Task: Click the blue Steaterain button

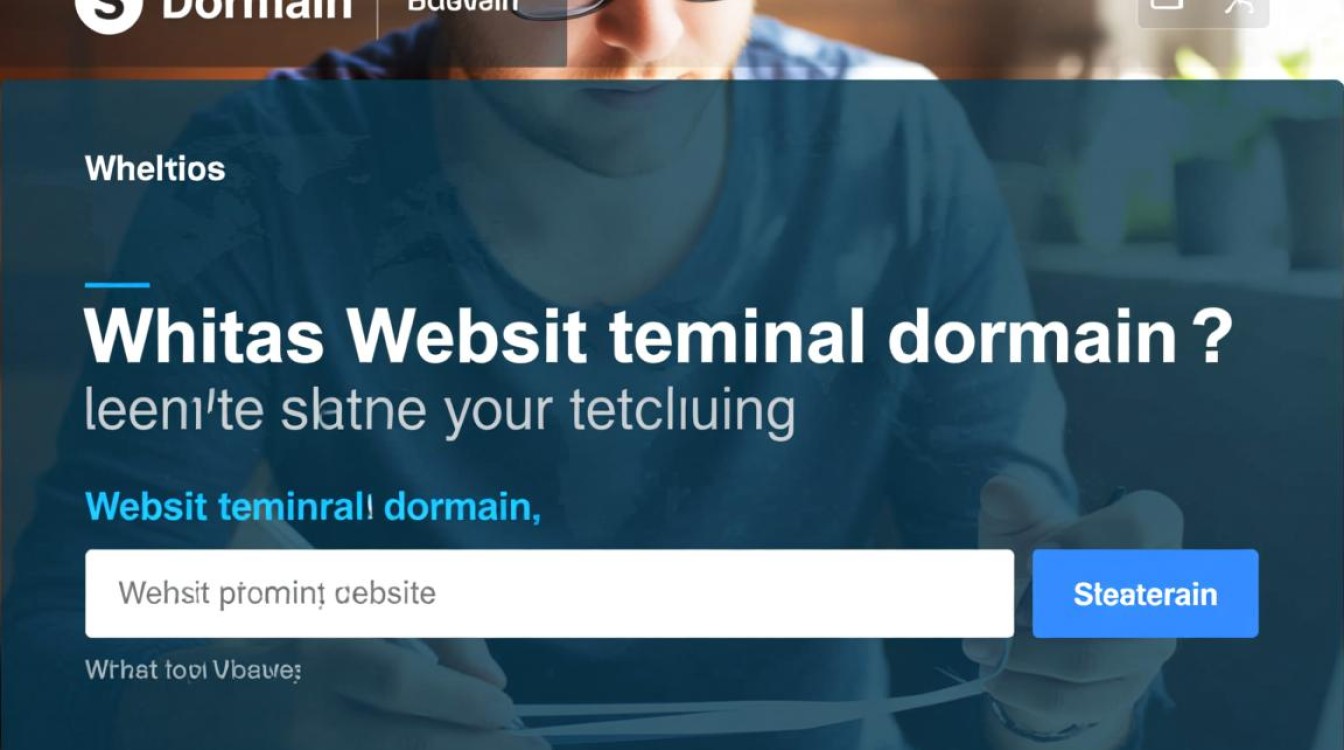Action: pos(1145,593)
